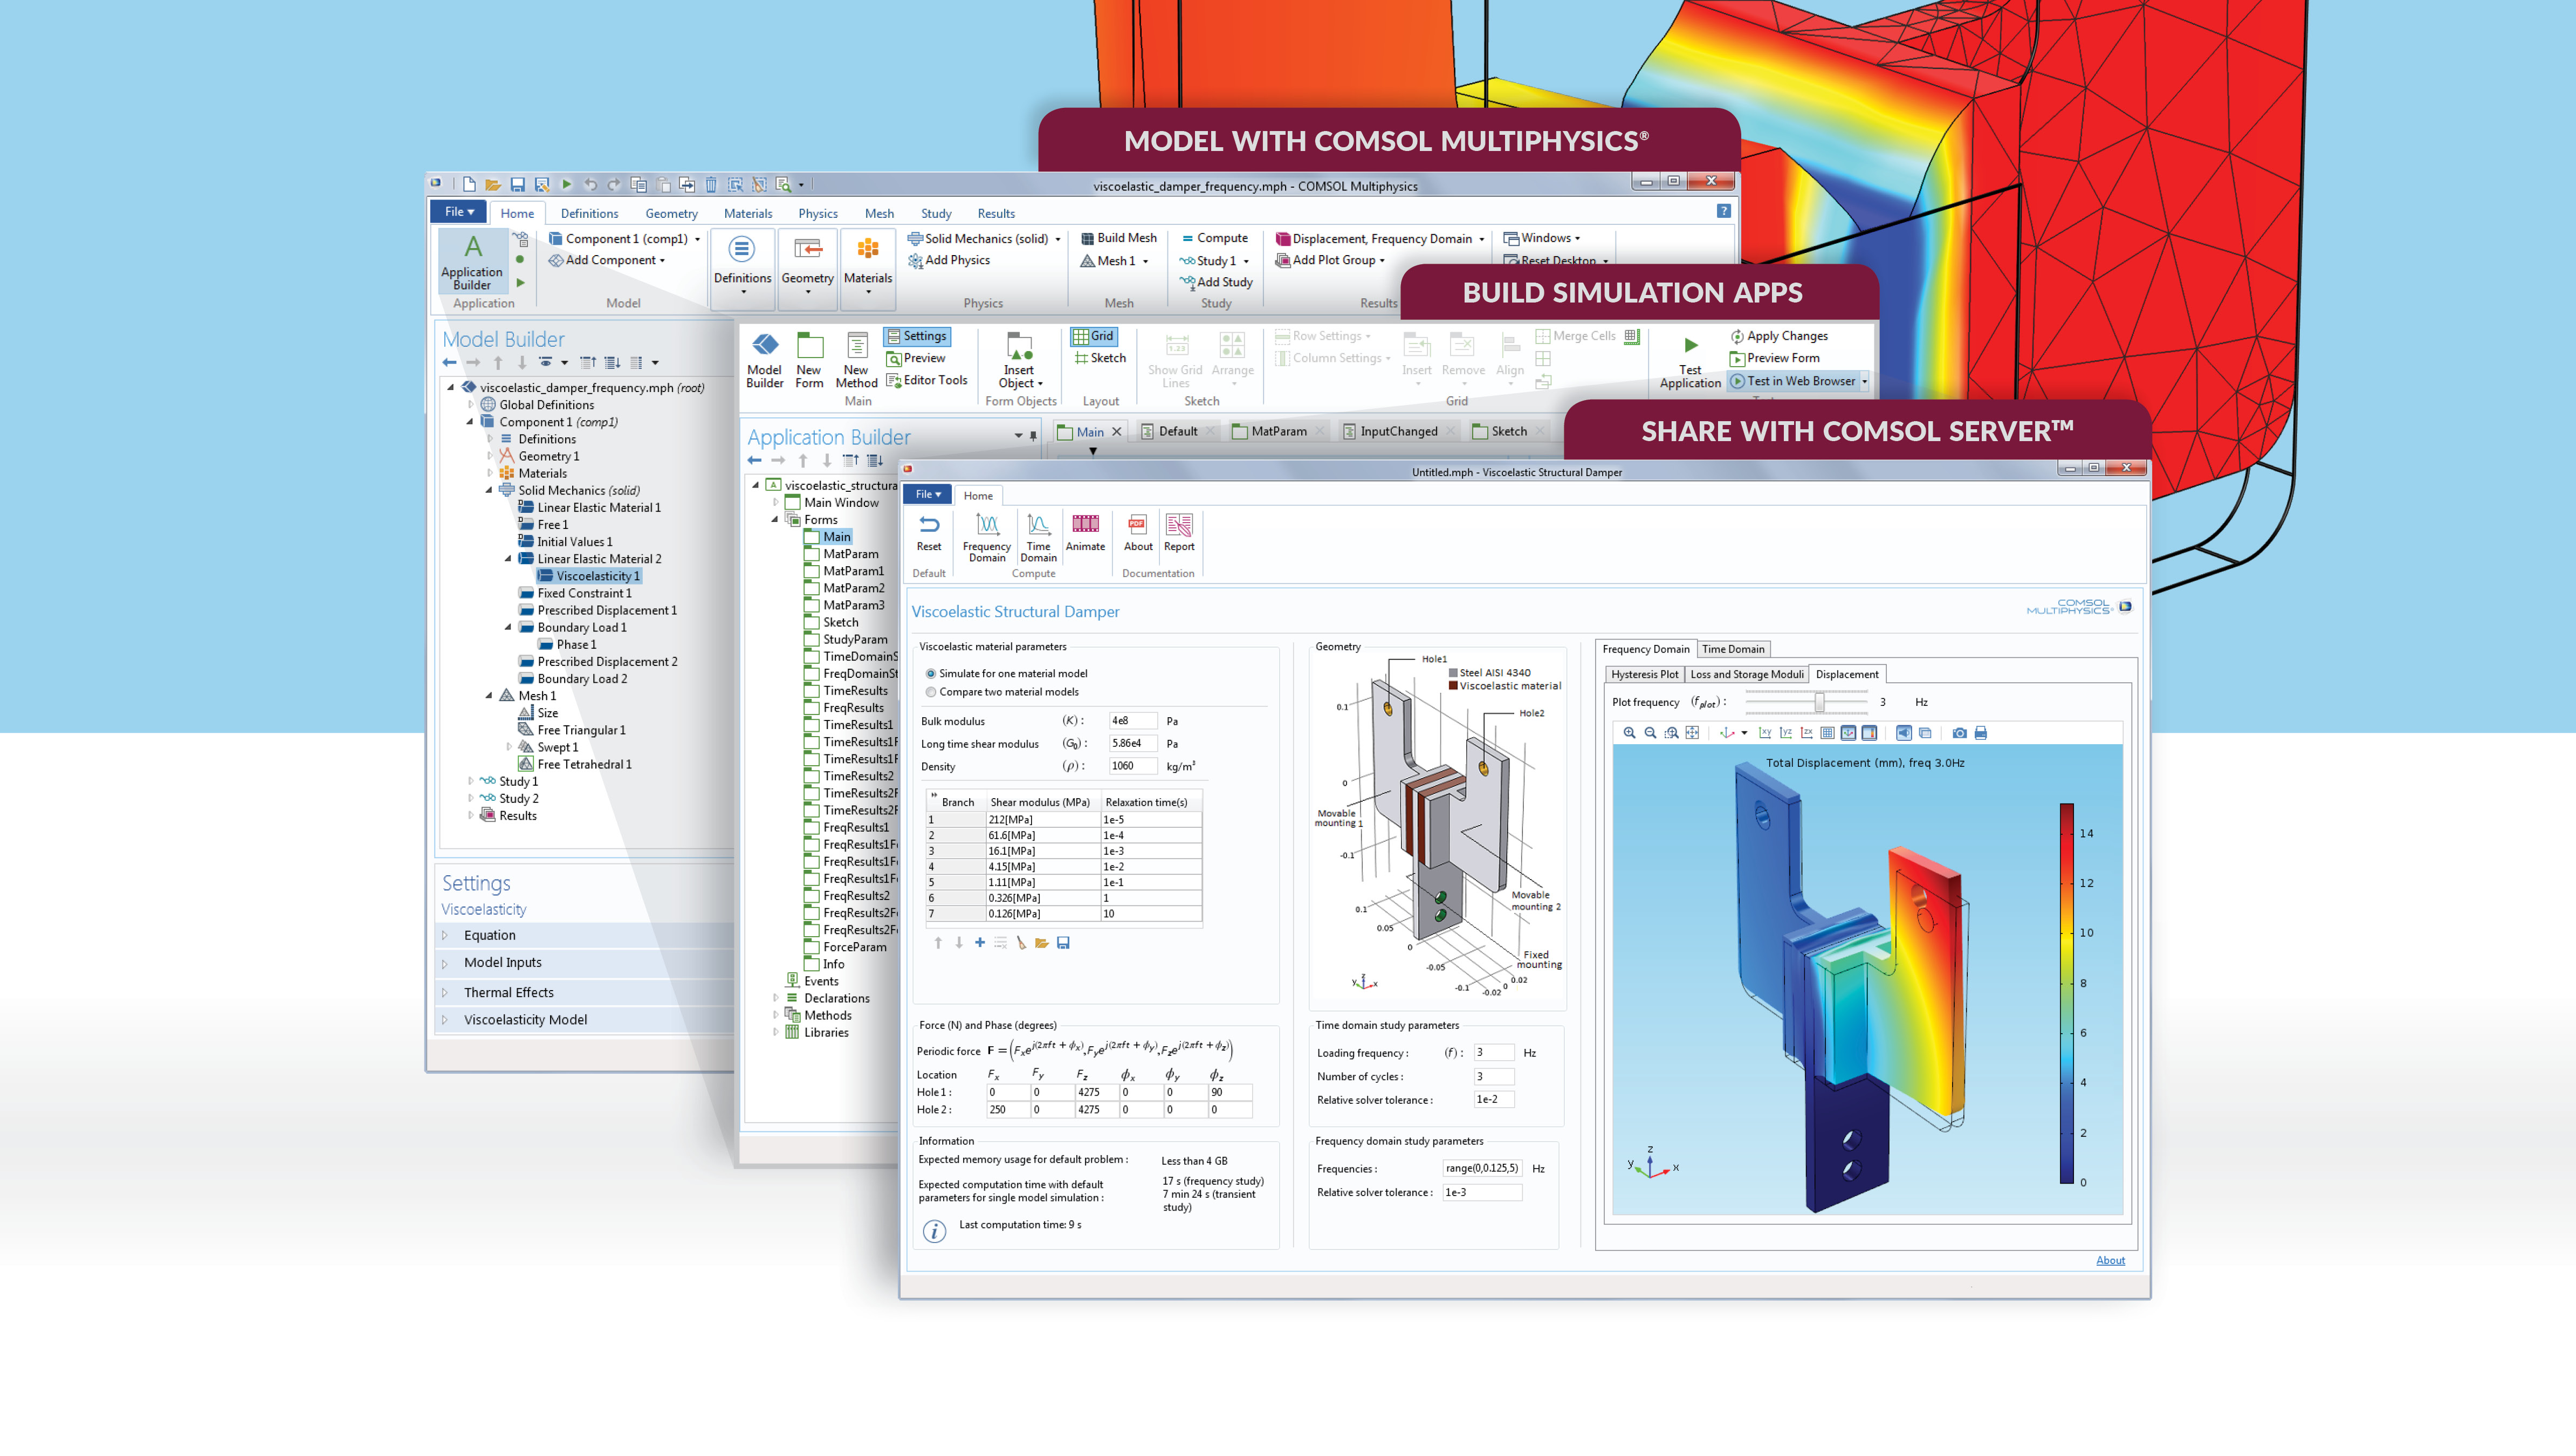Click Test Application play icon

1690,346
